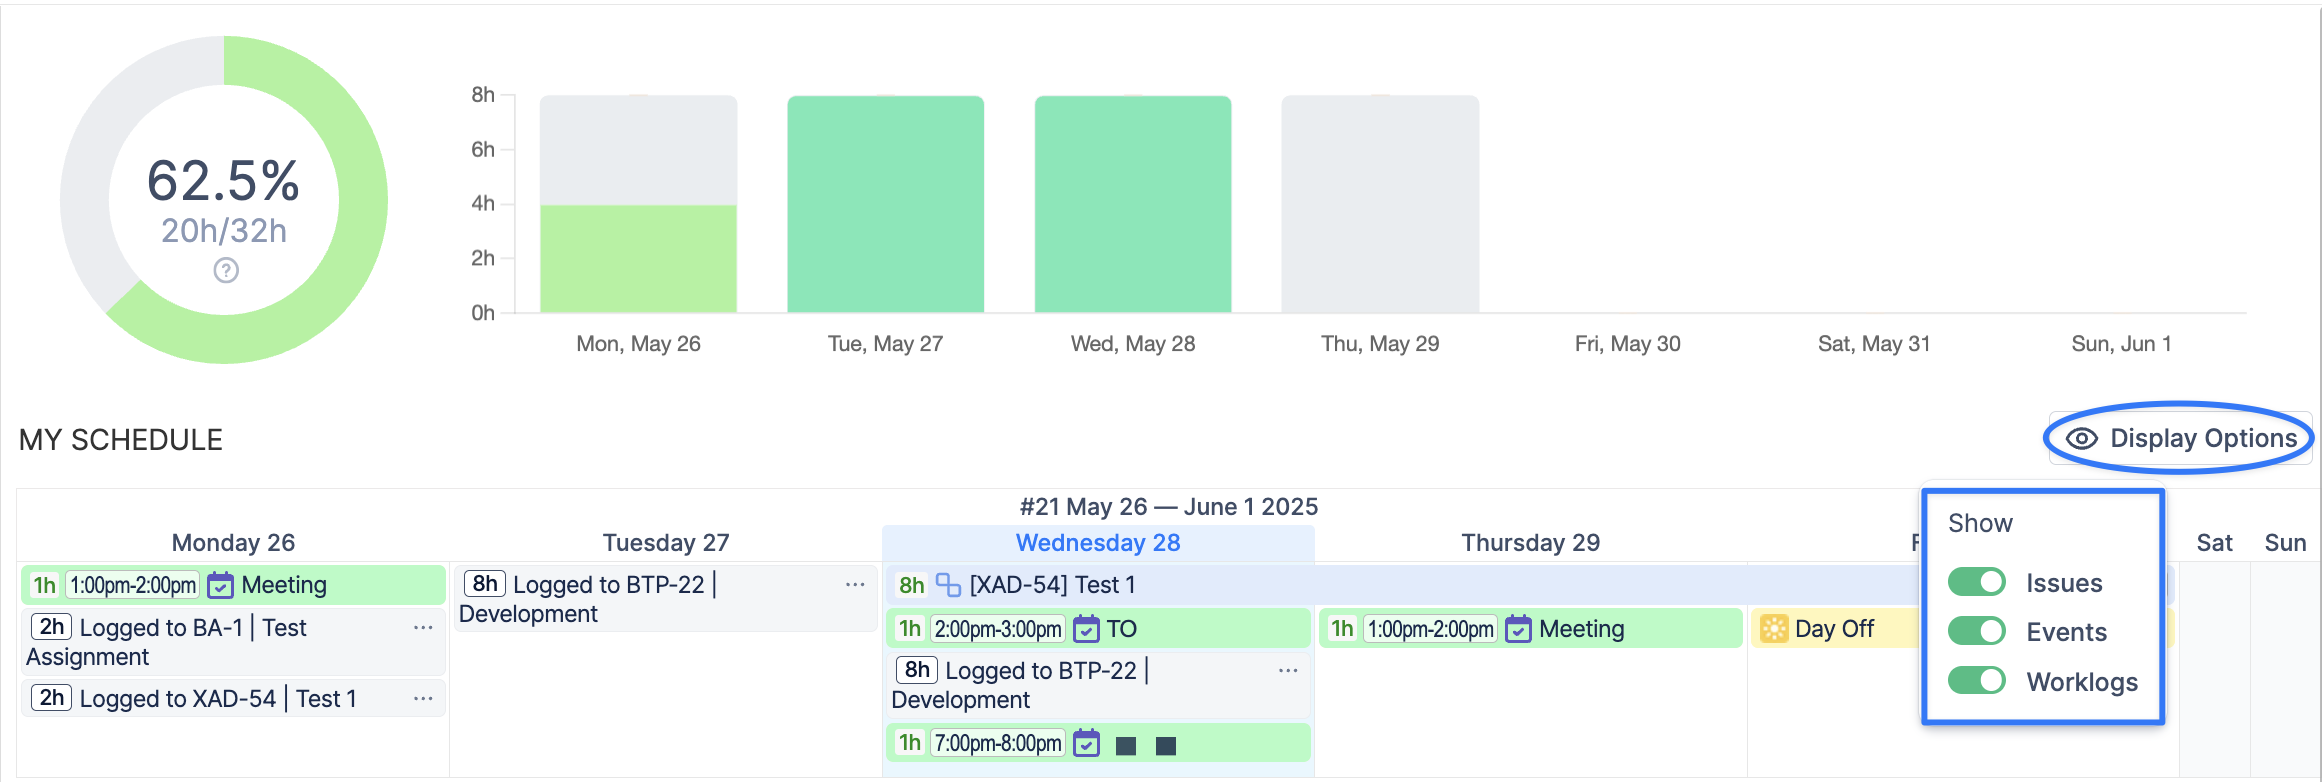The height and width of the screenshot is (782, 2322).
Task: Select the Wednesday 28 column header
Action: [x=1097, y=543]
